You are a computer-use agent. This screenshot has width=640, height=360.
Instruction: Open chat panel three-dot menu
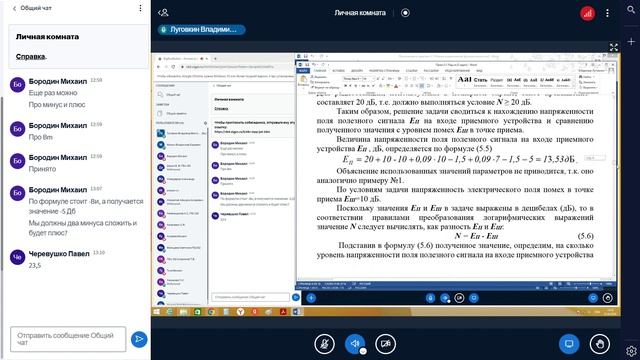pos(140,8)
